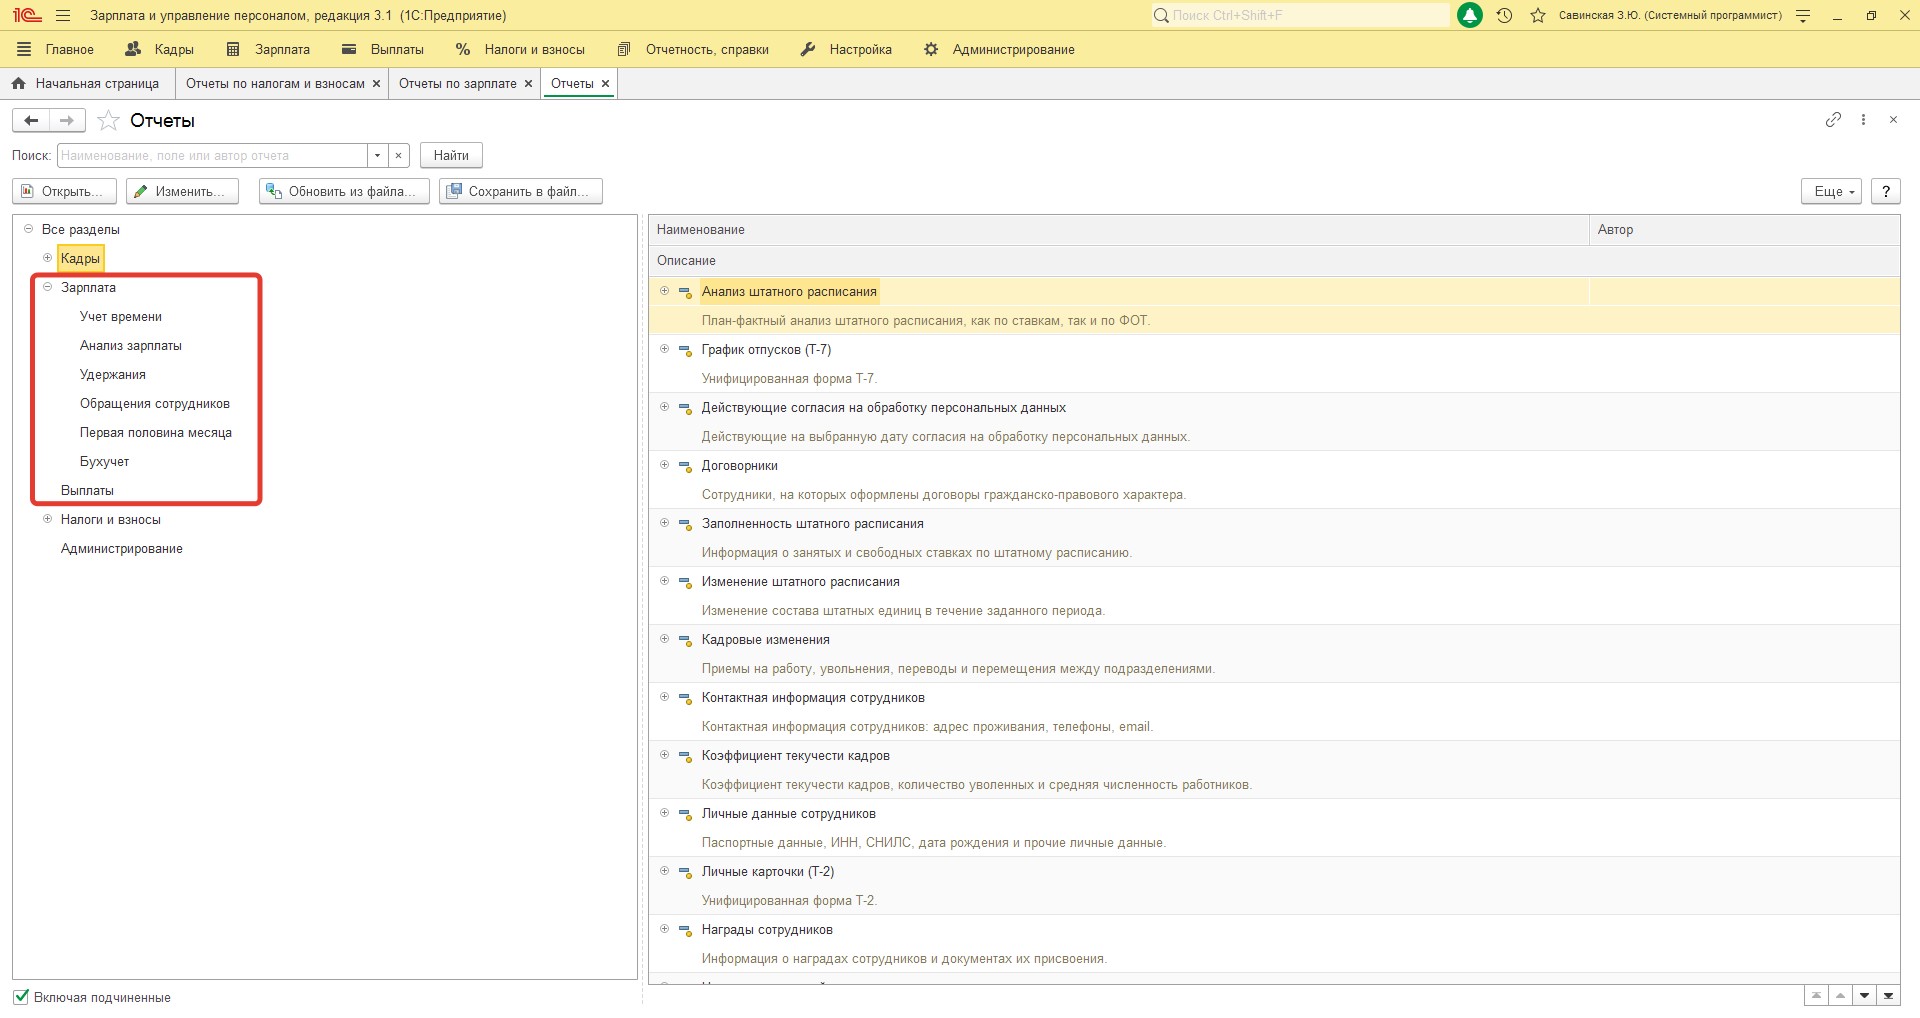The width and height of the screenshot is (1920, 1018).
Task: Click the forward arrow navigation button
Action: click(x=67, y=120)
